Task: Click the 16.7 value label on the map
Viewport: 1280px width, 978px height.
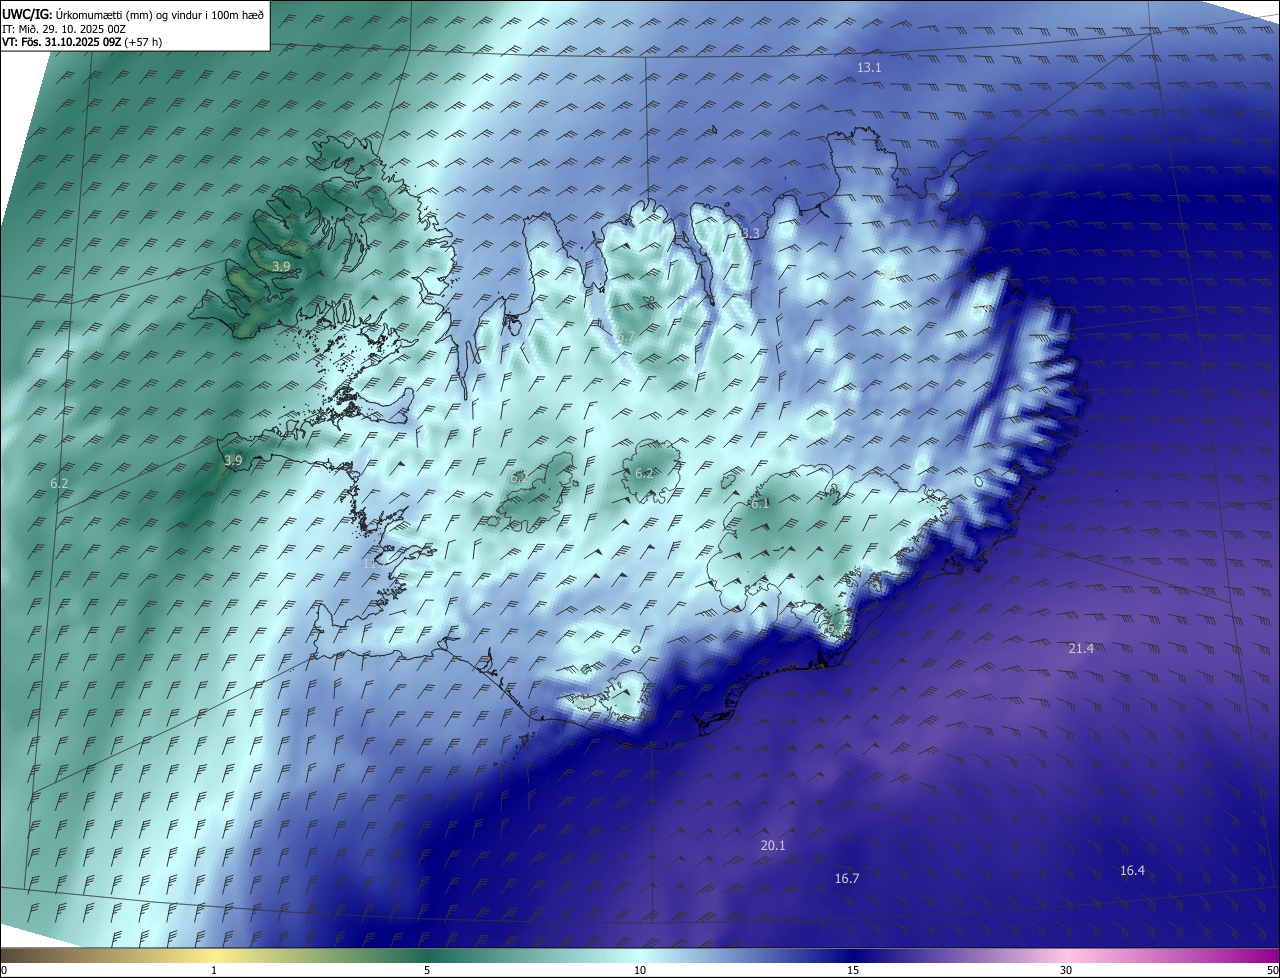Action: 846,879
